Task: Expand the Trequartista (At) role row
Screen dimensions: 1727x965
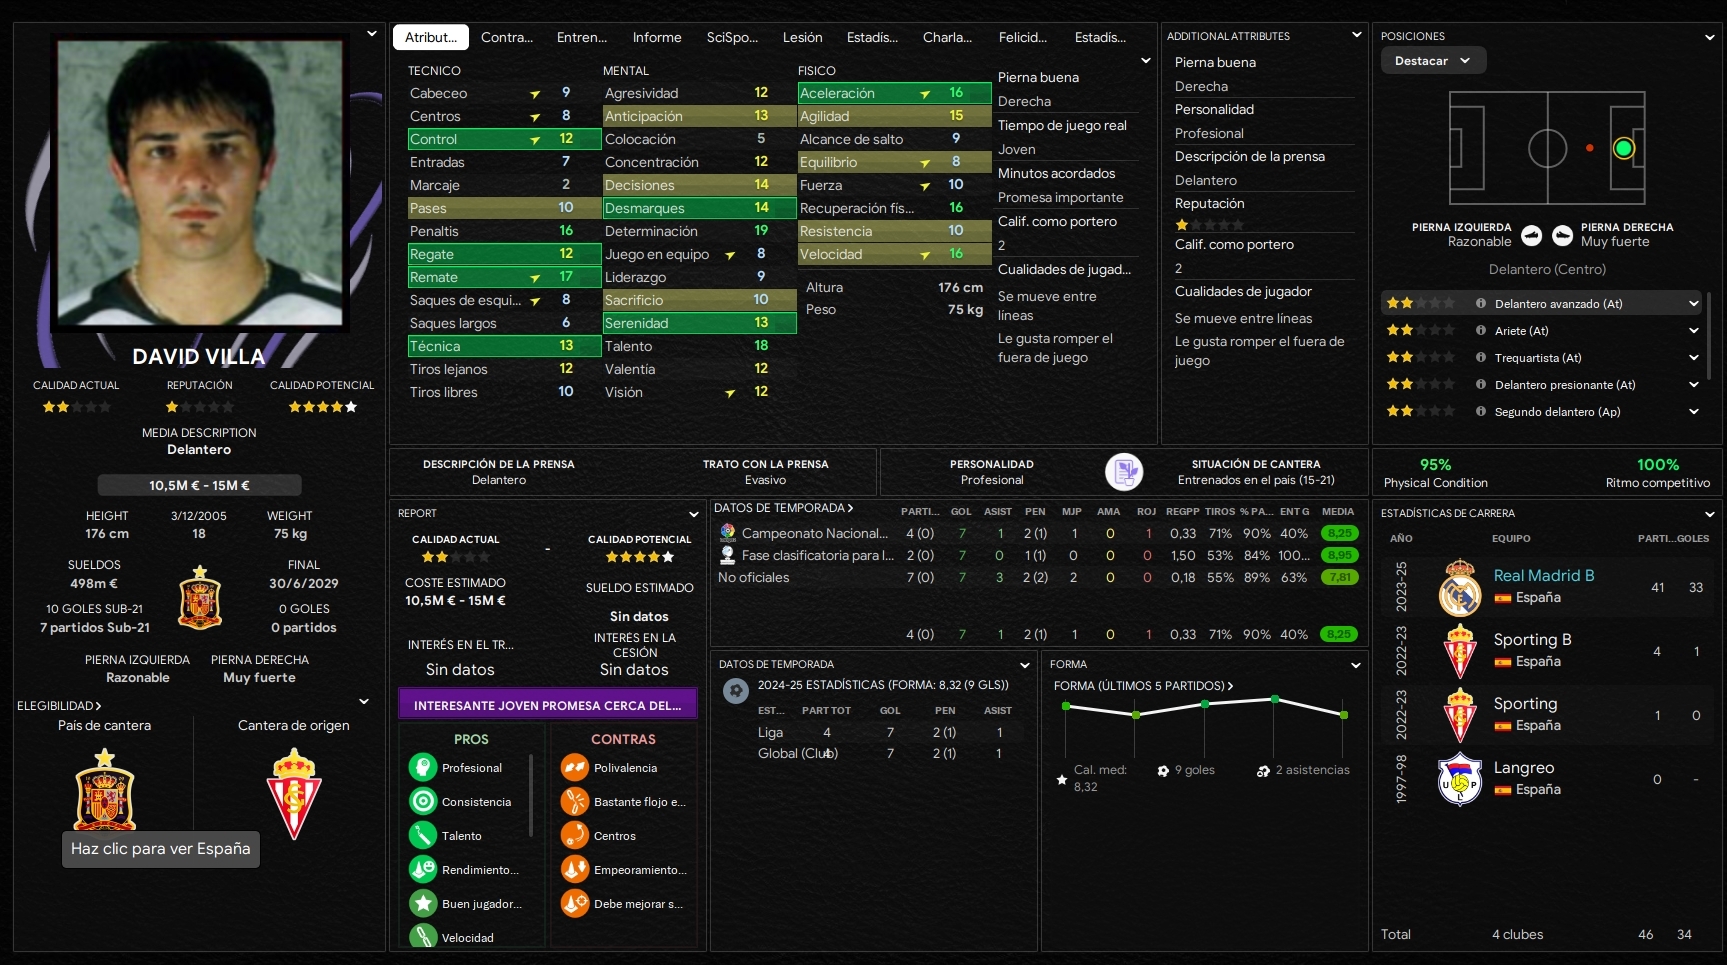Action: tap(1694, 357)
